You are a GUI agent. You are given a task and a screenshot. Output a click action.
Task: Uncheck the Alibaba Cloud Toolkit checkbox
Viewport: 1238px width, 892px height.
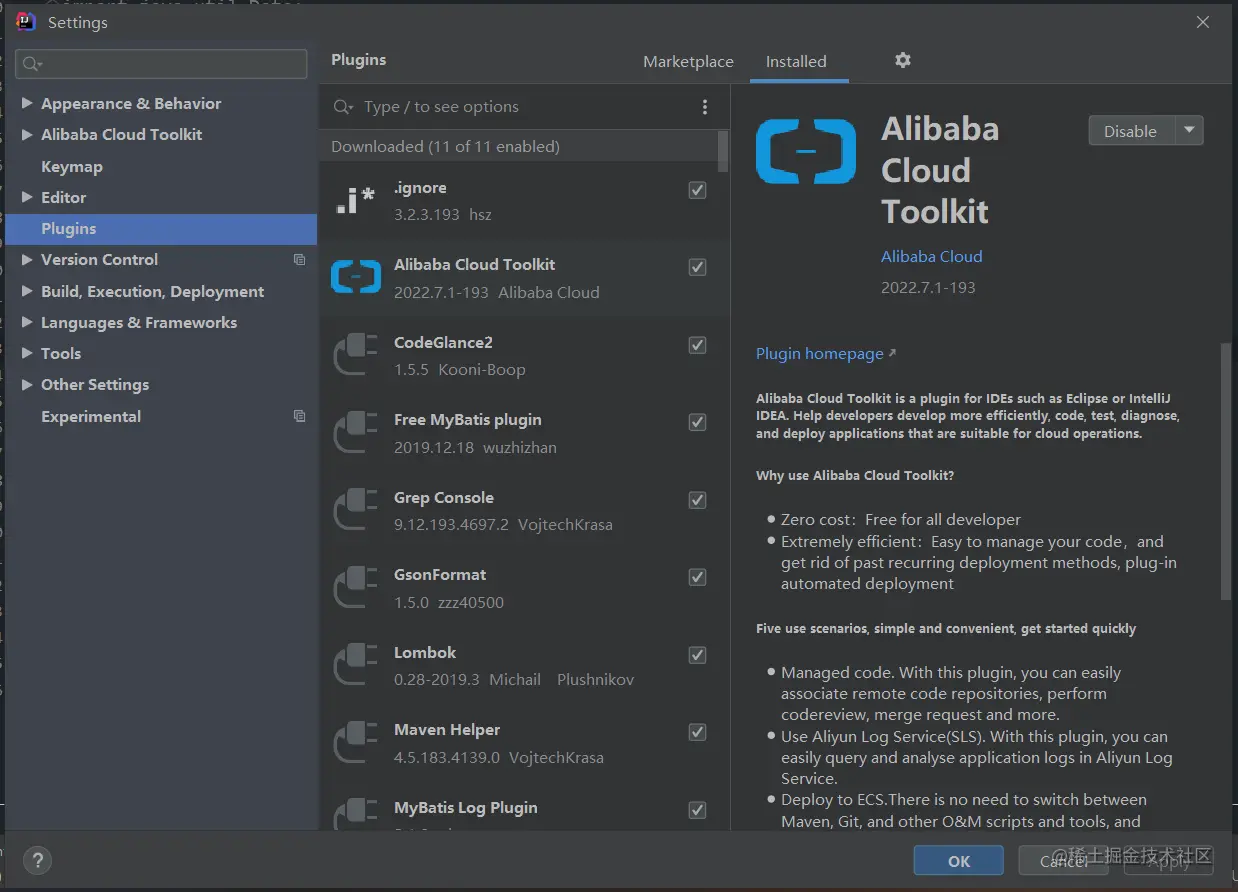[698, 267]
